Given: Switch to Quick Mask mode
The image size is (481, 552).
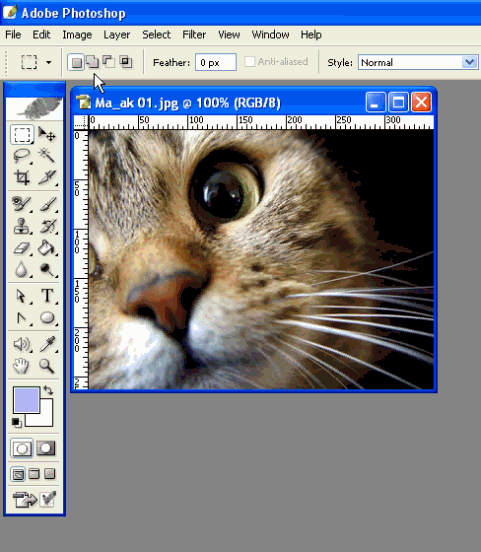Looking at the screenshot, I should [x=46, y=448].
